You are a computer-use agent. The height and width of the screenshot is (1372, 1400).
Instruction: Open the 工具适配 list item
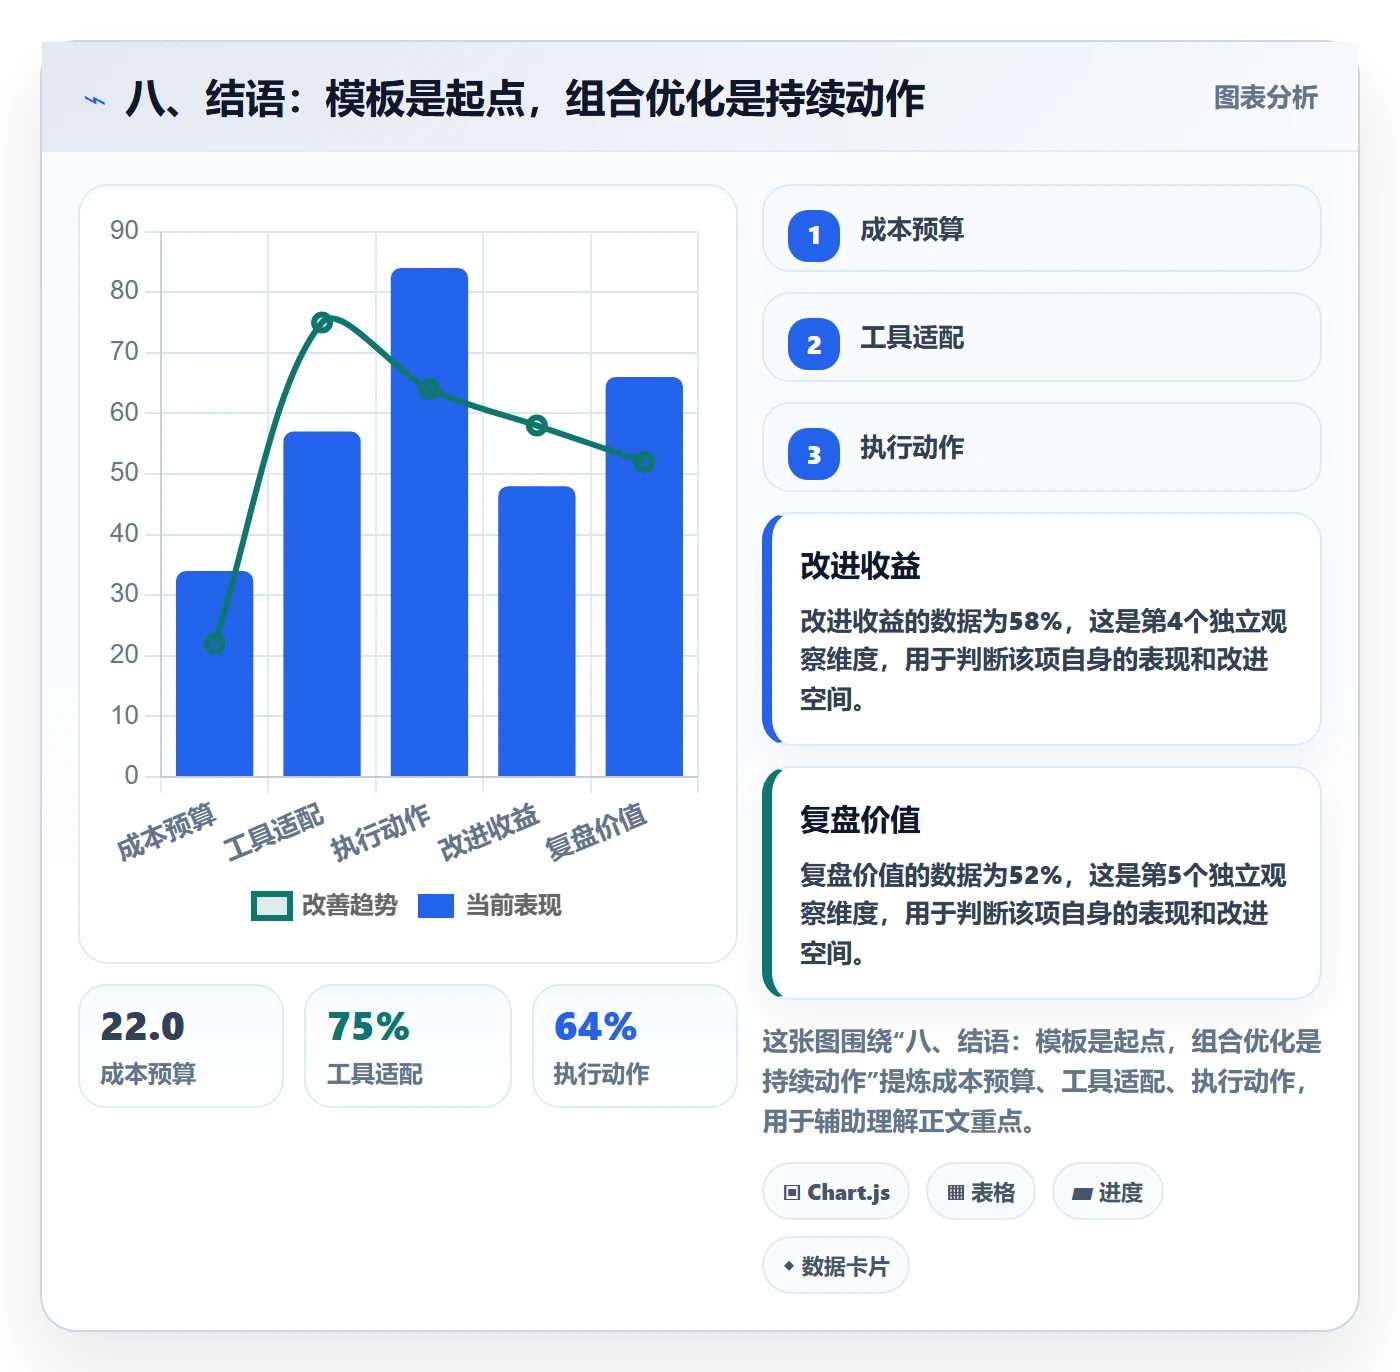tap(1041, 337)
